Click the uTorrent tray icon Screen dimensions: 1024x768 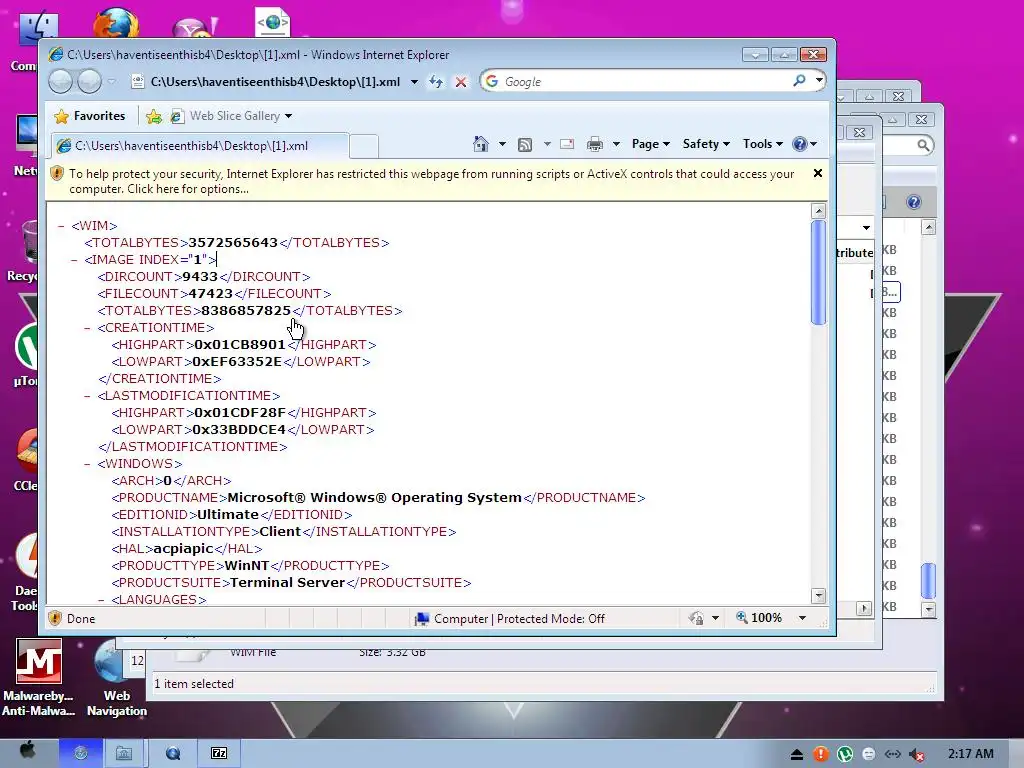tap(845, 754)
